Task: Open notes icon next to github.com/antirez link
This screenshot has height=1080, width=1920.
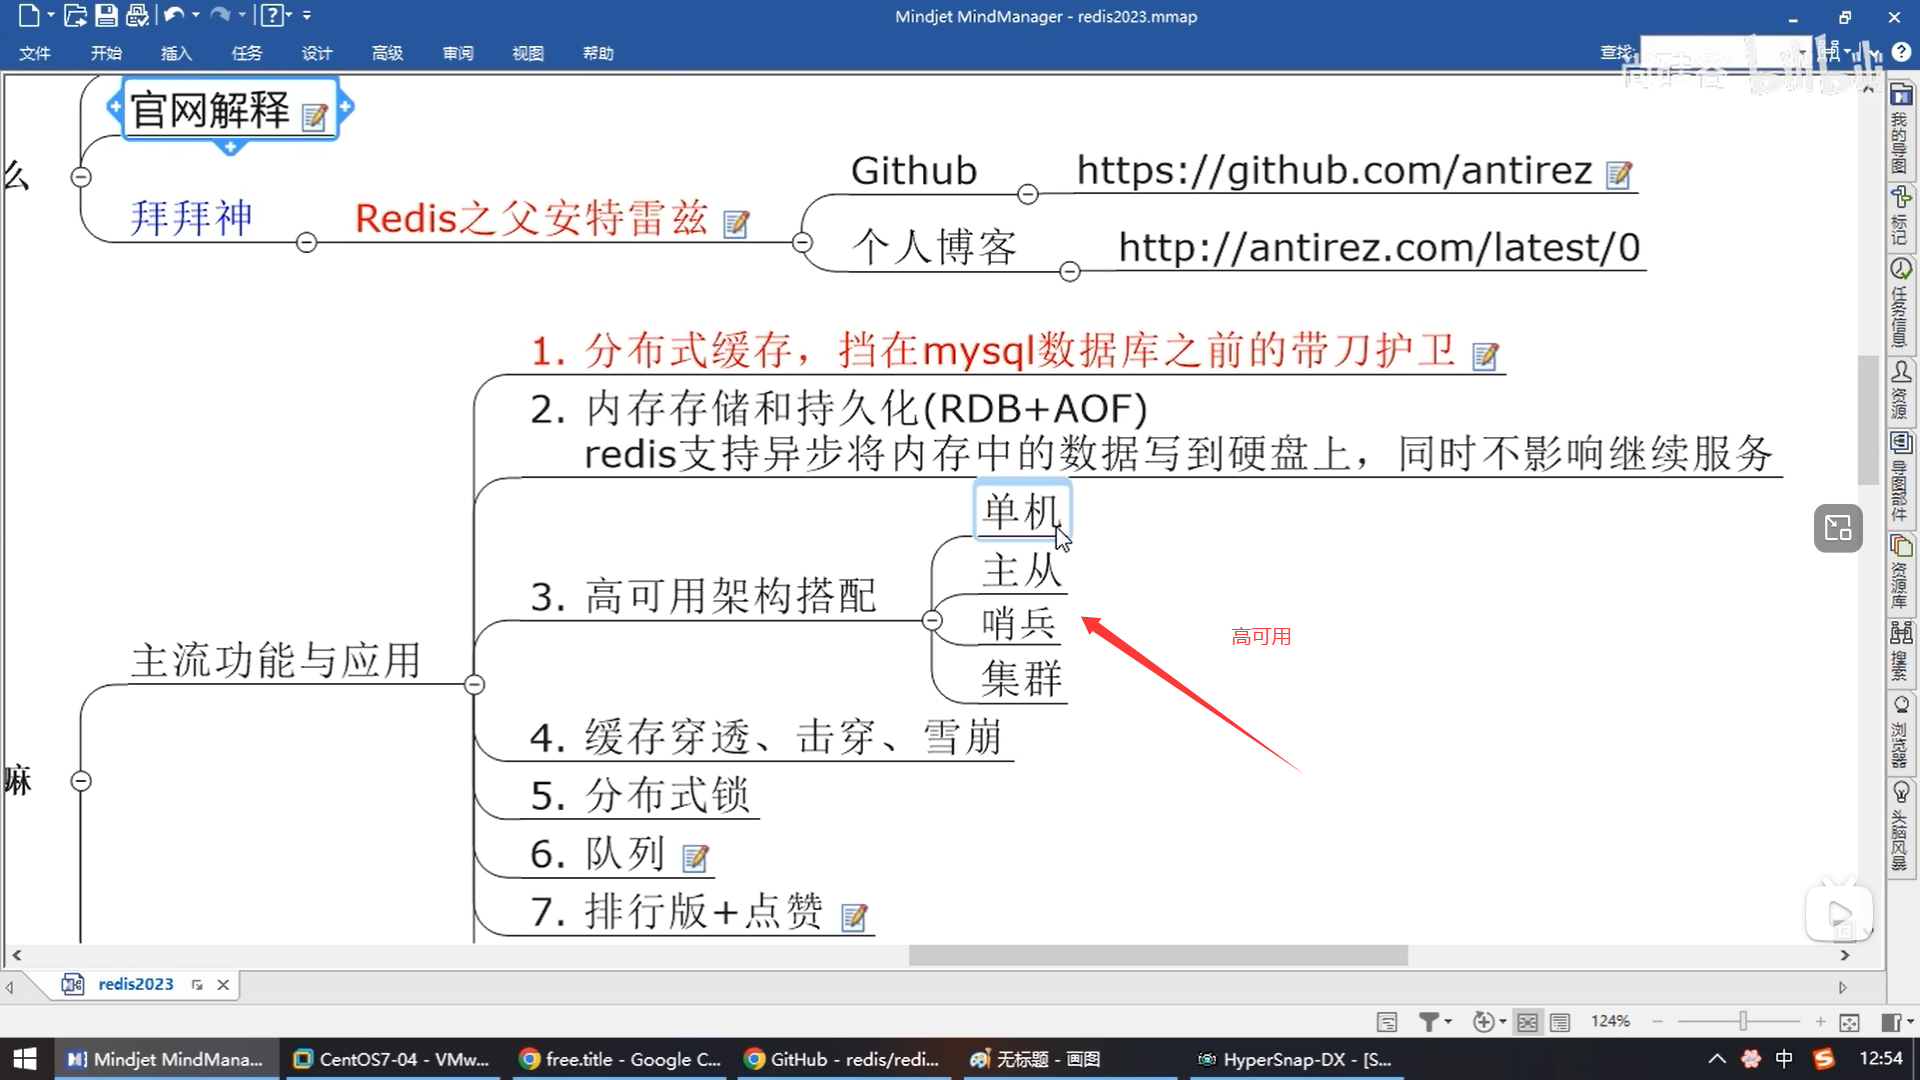Action: coord(1618,176)
